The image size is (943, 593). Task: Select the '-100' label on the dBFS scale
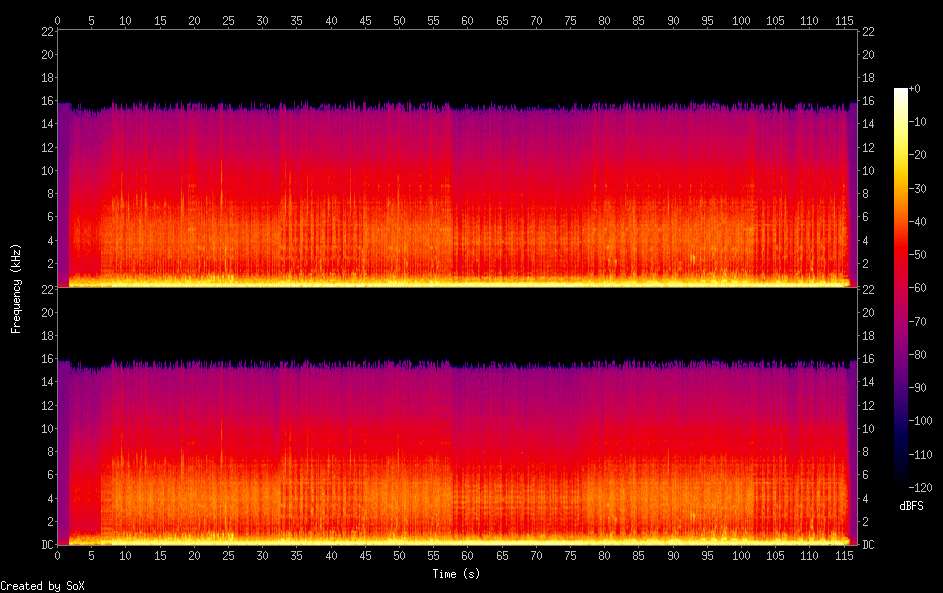click(x=921, y=420)
